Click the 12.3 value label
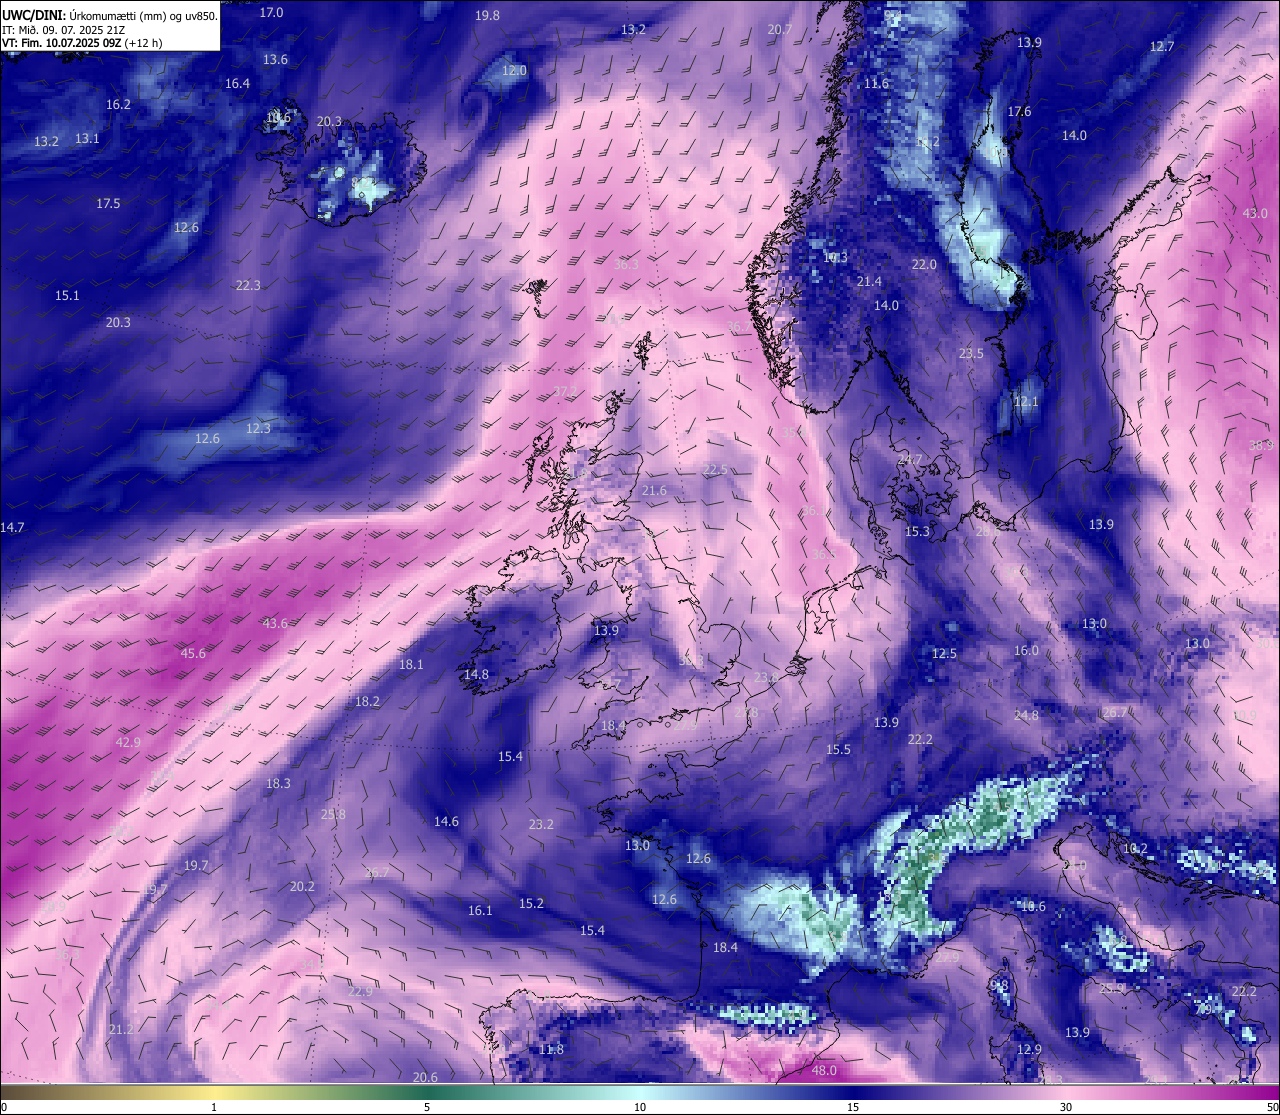The height and width of the screenshot is (1115, 1280). 258,429
